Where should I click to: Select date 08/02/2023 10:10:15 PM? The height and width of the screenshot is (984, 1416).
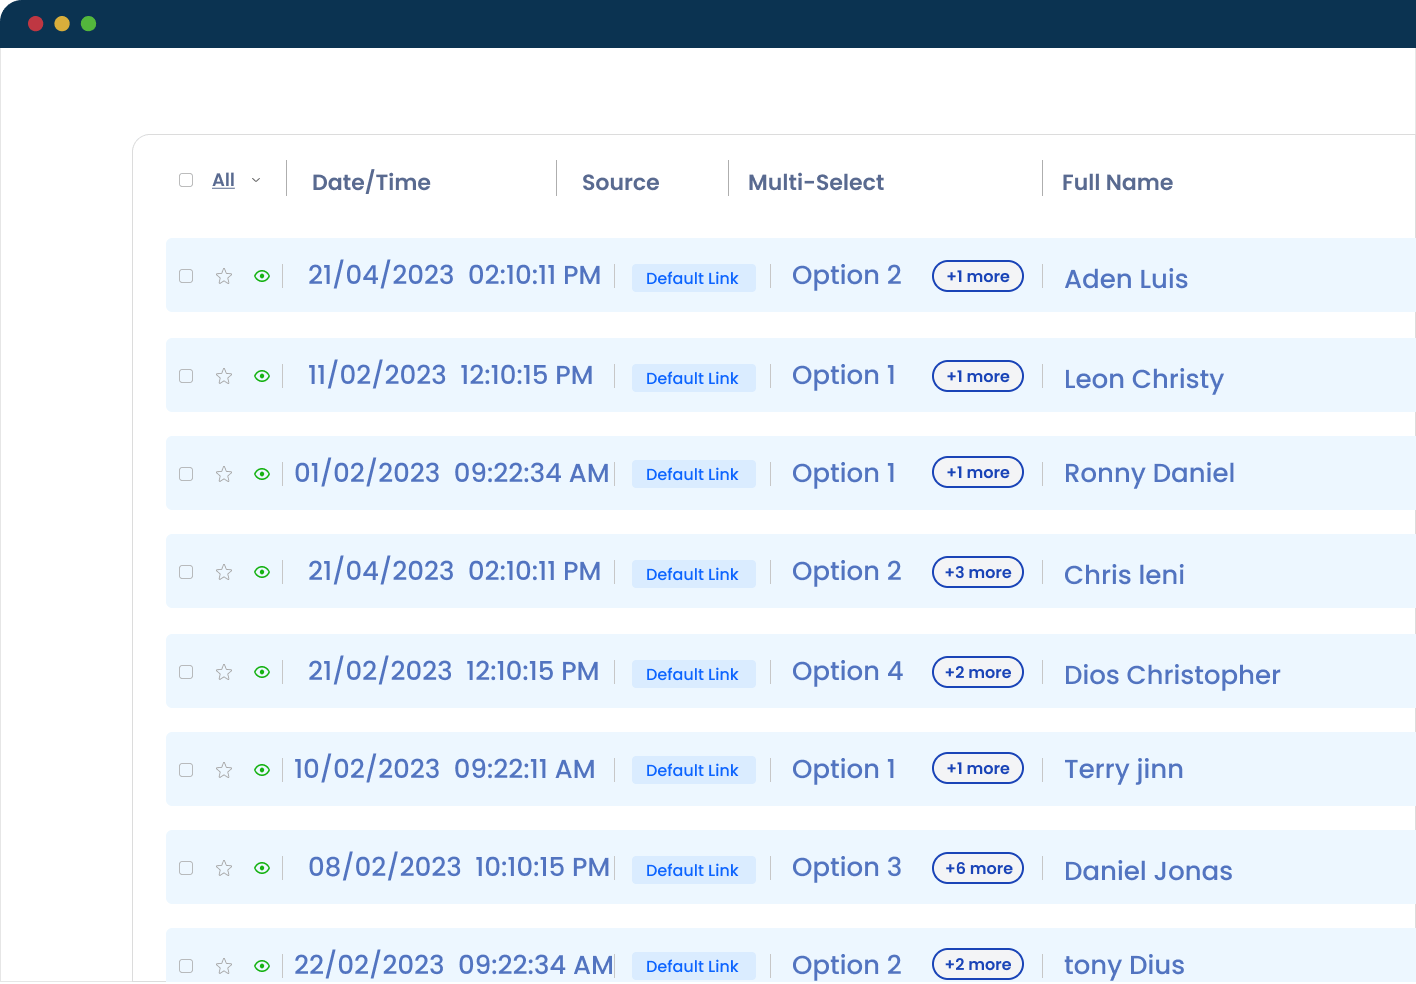(x=459, y=867)
